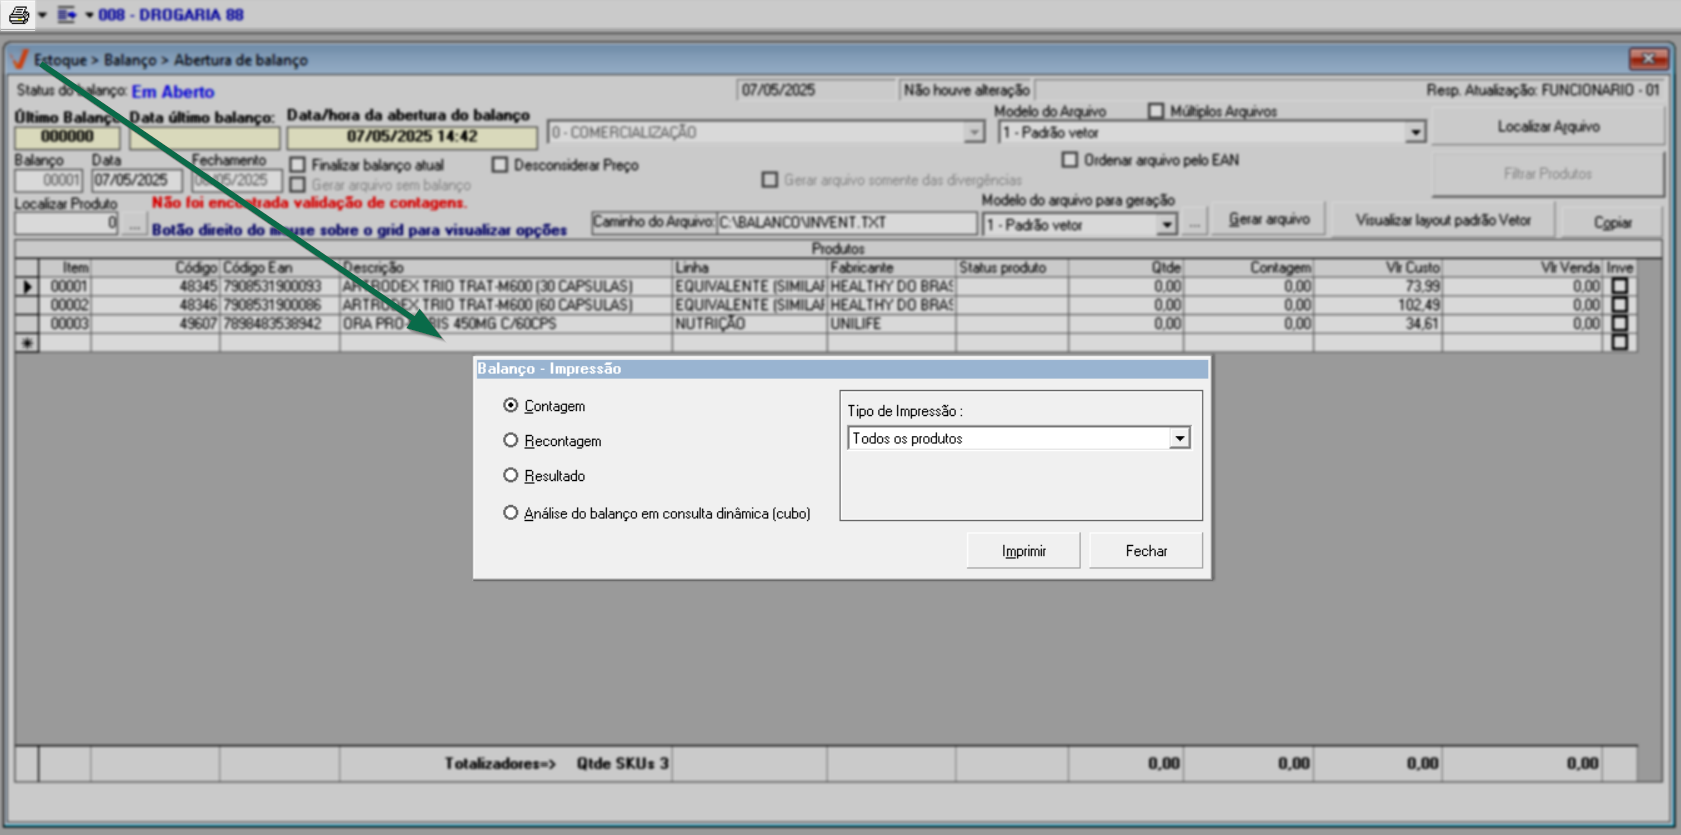Click the cost value 73,99
This screenshot has width=1681, height=835.
point(1378,287)
